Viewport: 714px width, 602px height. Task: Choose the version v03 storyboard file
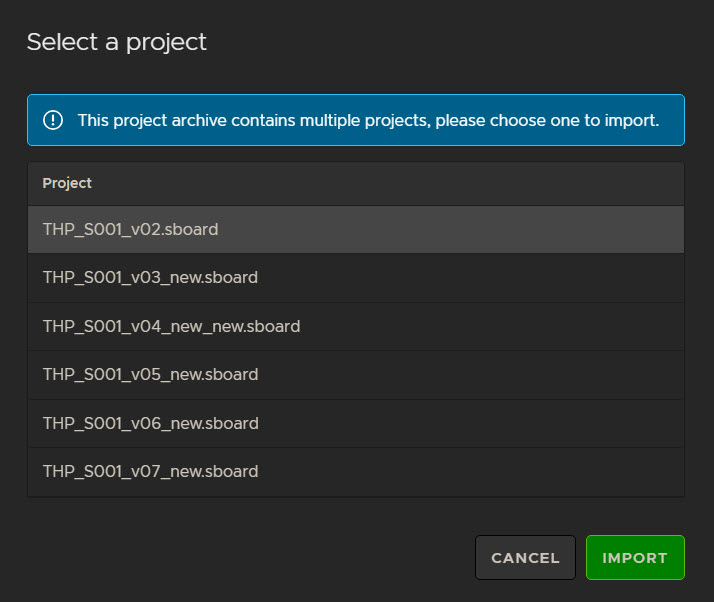[150, 277]
